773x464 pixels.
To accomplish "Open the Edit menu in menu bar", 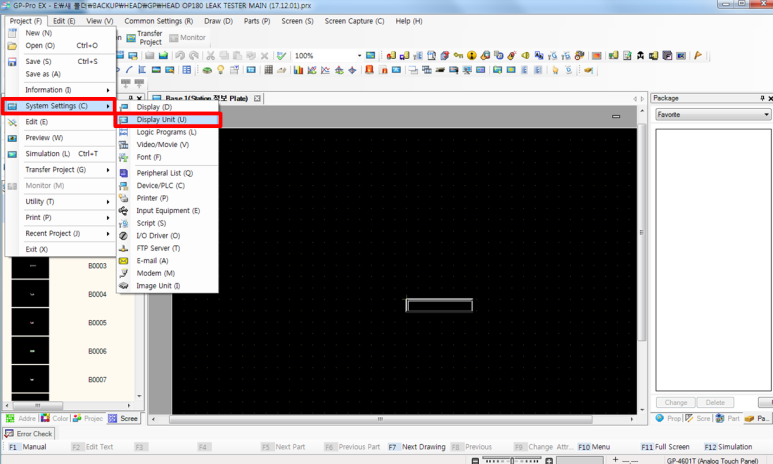I will [64, 21].
